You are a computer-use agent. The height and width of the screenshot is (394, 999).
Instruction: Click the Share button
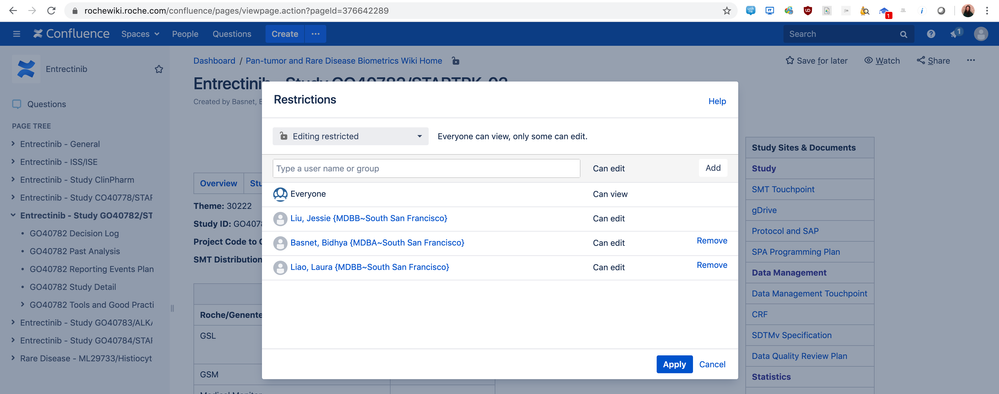[933, 61]
